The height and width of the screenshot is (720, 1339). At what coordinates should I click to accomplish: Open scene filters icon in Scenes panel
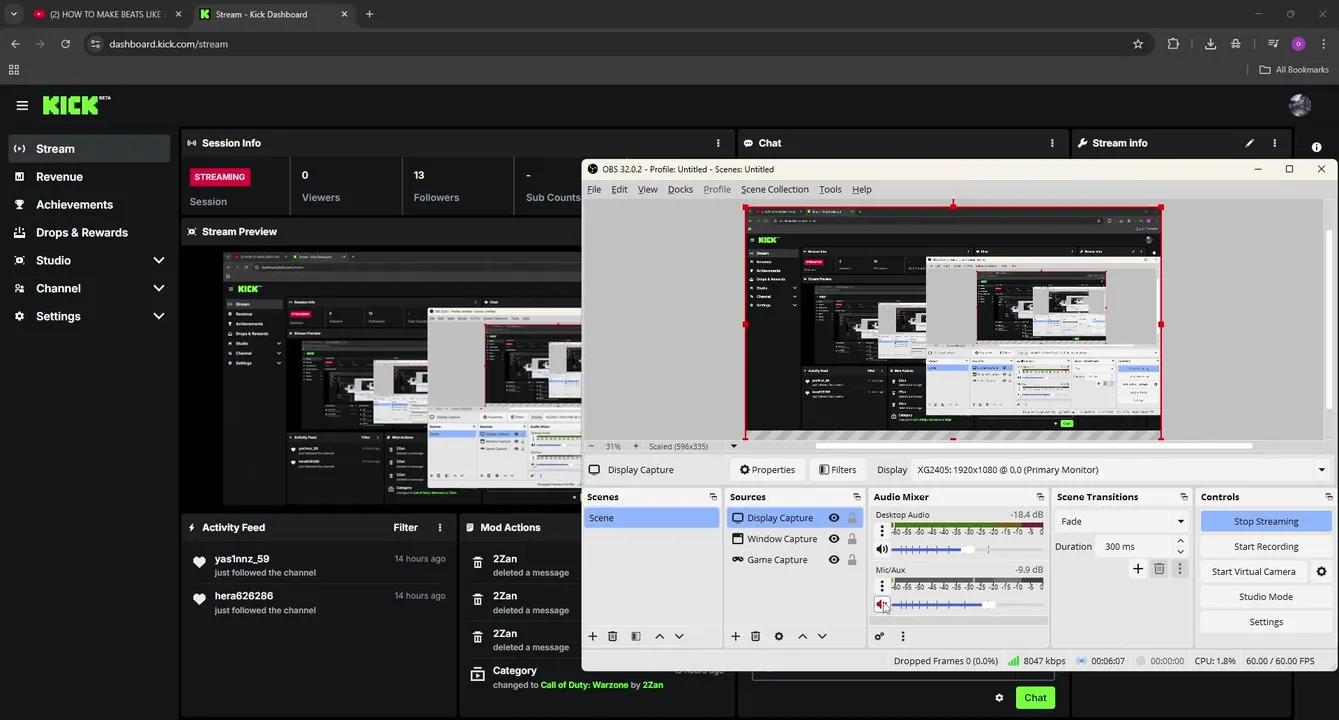(x=636, y=636)
